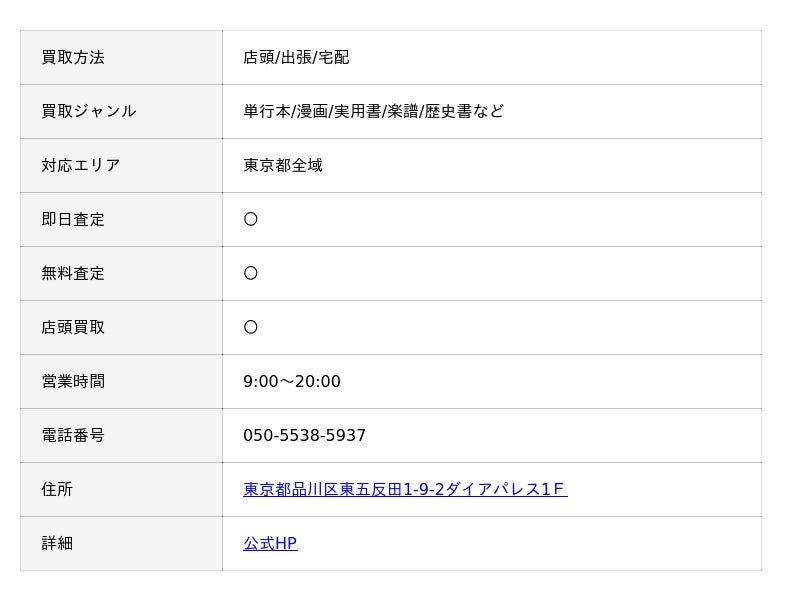Click the 店頭/出張/宅配 text
The width and height of the screenshot is (800, 601).
(296, 57)
